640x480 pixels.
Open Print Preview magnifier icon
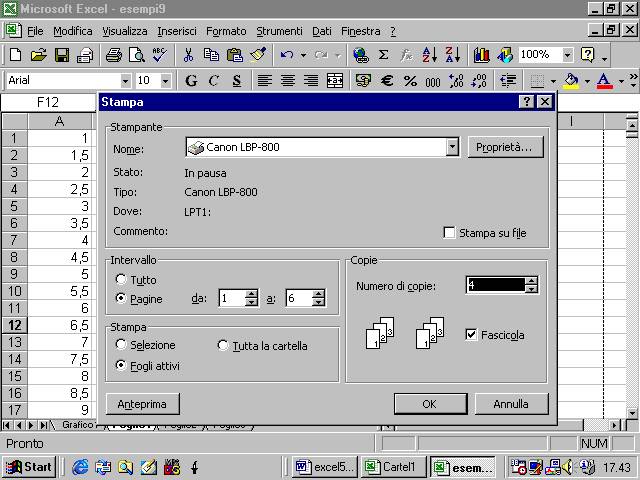[137, 55]
